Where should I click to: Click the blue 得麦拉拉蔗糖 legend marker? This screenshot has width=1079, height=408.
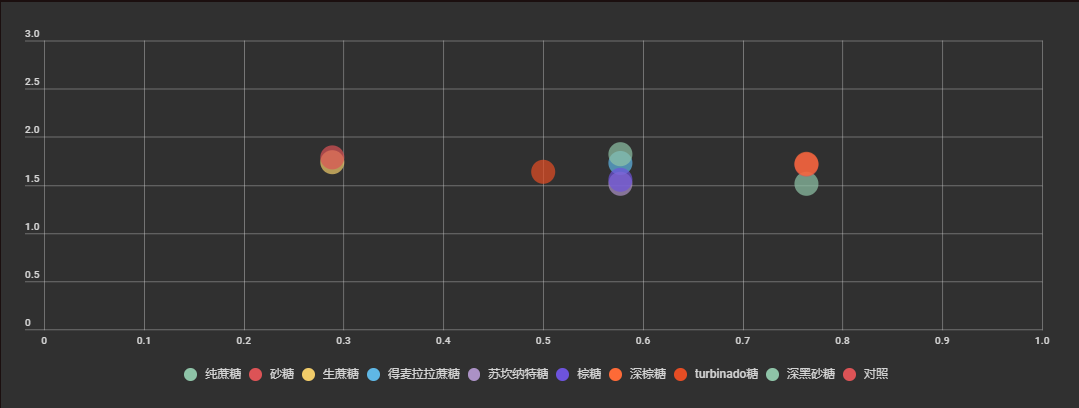coord(374,374)
